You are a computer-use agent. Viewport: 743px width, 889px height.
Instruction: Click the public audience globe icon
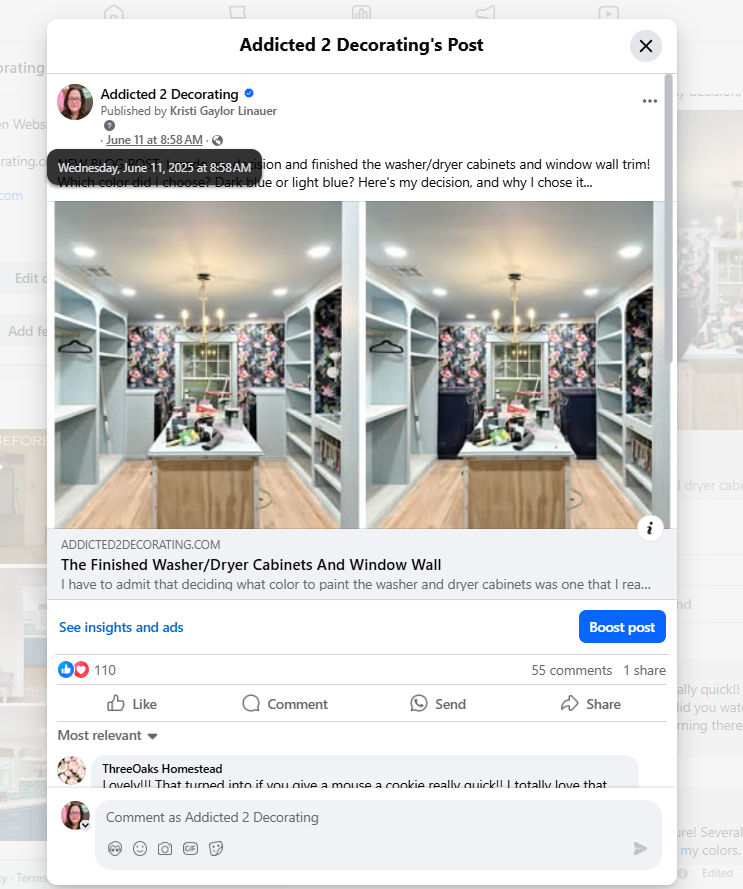[x=217, y=140]
